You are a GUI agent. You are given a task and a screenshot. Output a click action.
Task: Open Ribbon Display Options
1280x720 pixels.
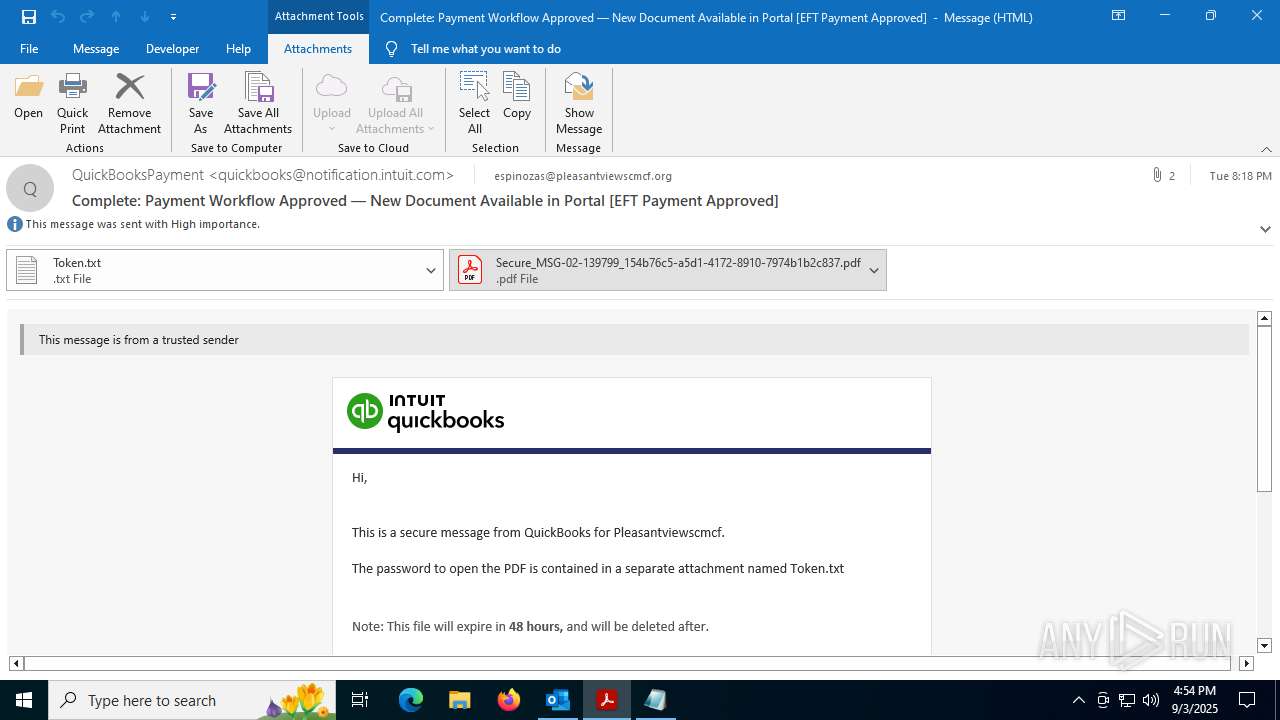pyautogui.click(x=1119, y=16)
